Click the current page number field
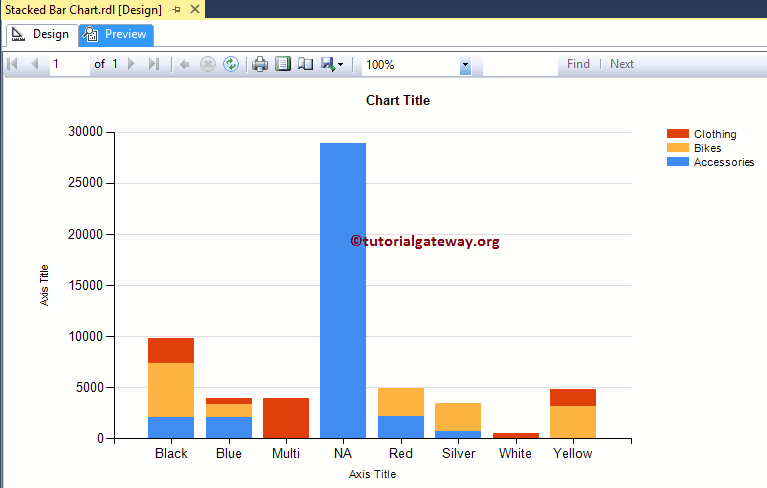The width and height of the screenshot is (767, 488). pos(69,65)
